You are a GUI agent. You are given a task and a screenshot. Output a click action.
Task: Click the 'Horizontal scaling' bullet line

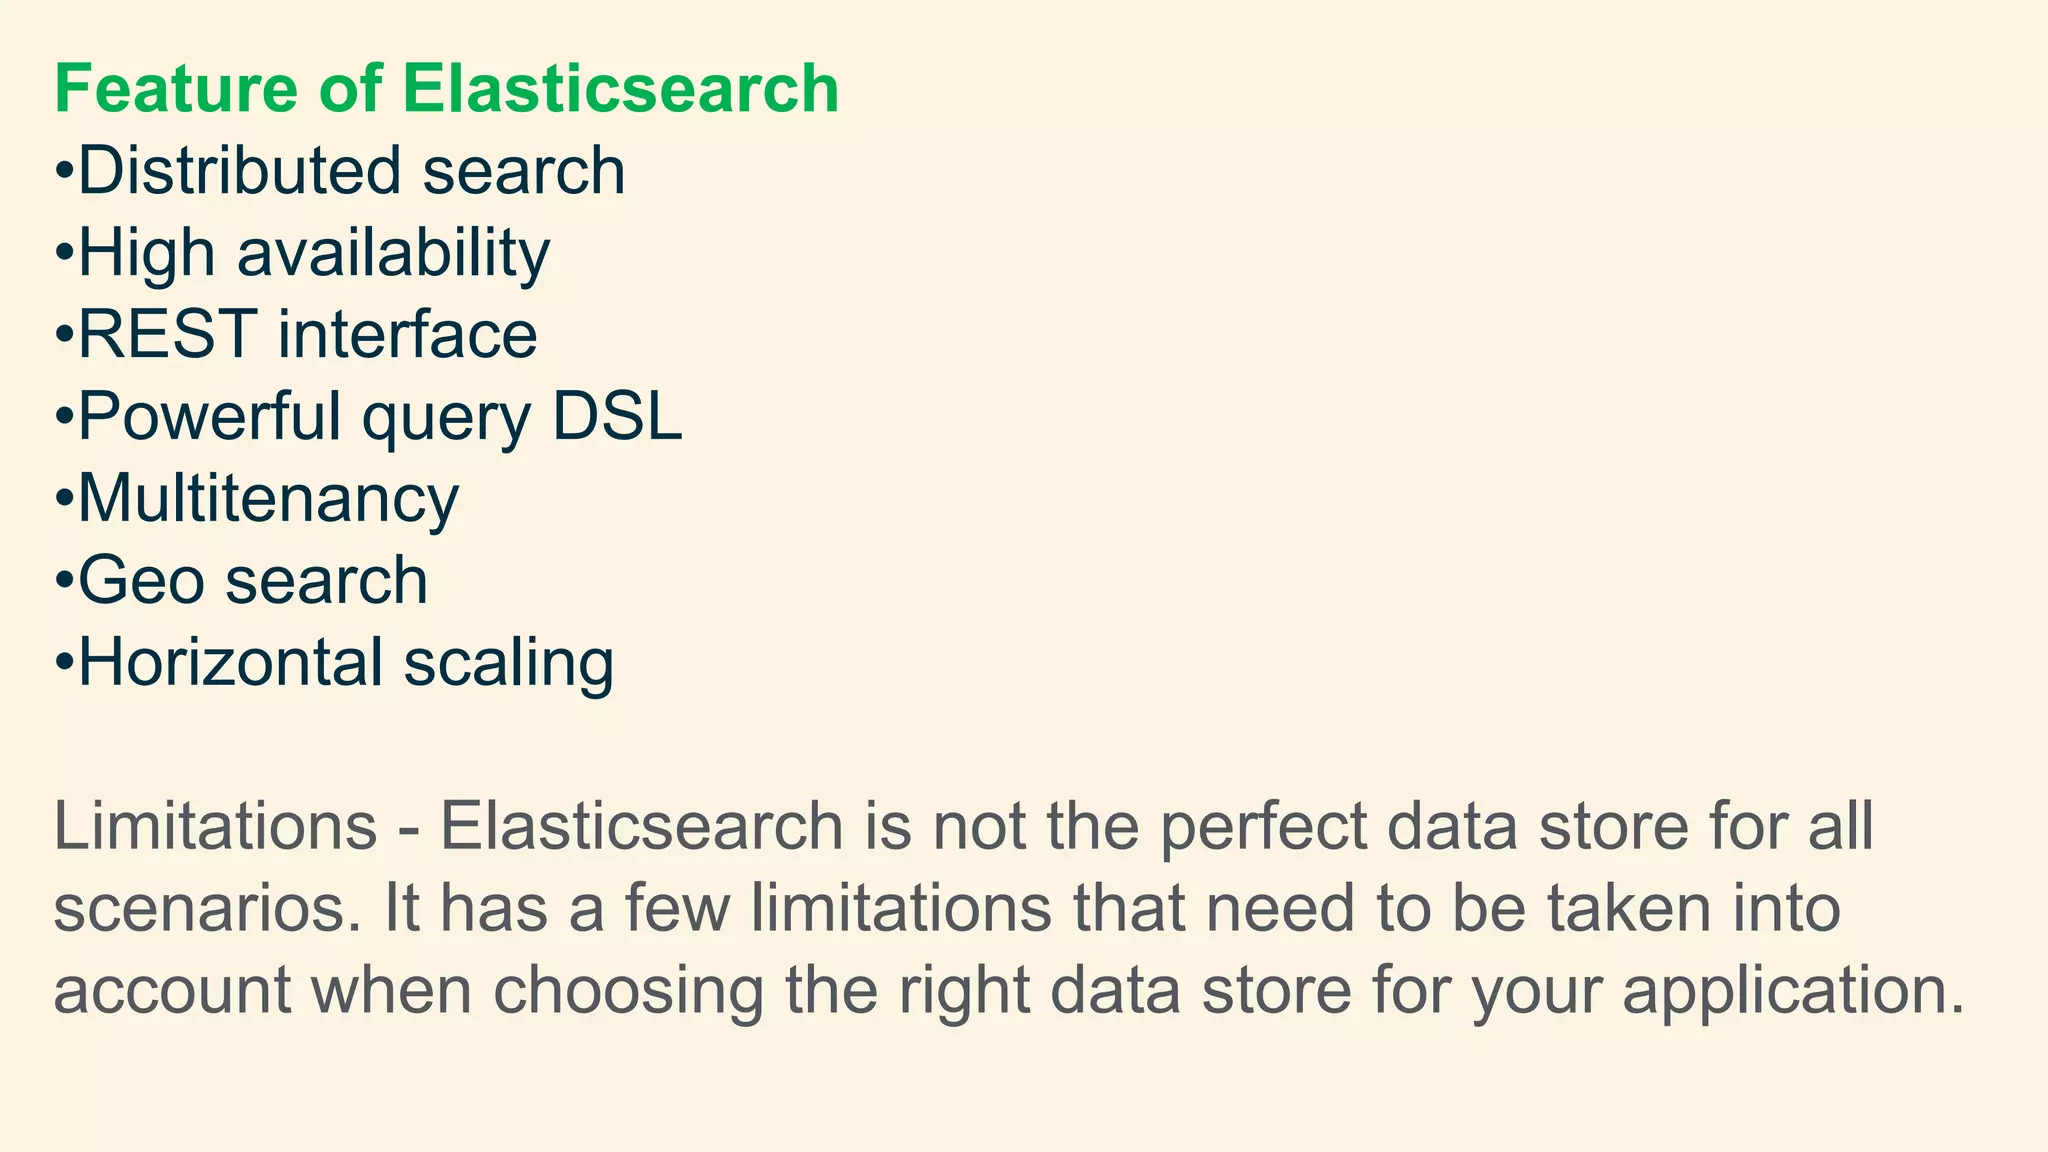[x=345, y=662]
